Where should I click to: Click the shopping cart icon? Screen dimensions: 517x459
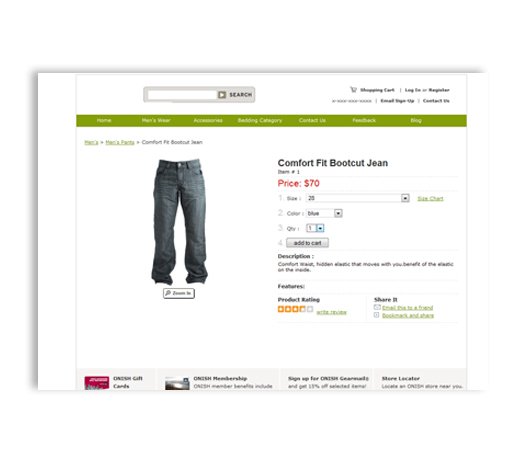coord(353,90)
